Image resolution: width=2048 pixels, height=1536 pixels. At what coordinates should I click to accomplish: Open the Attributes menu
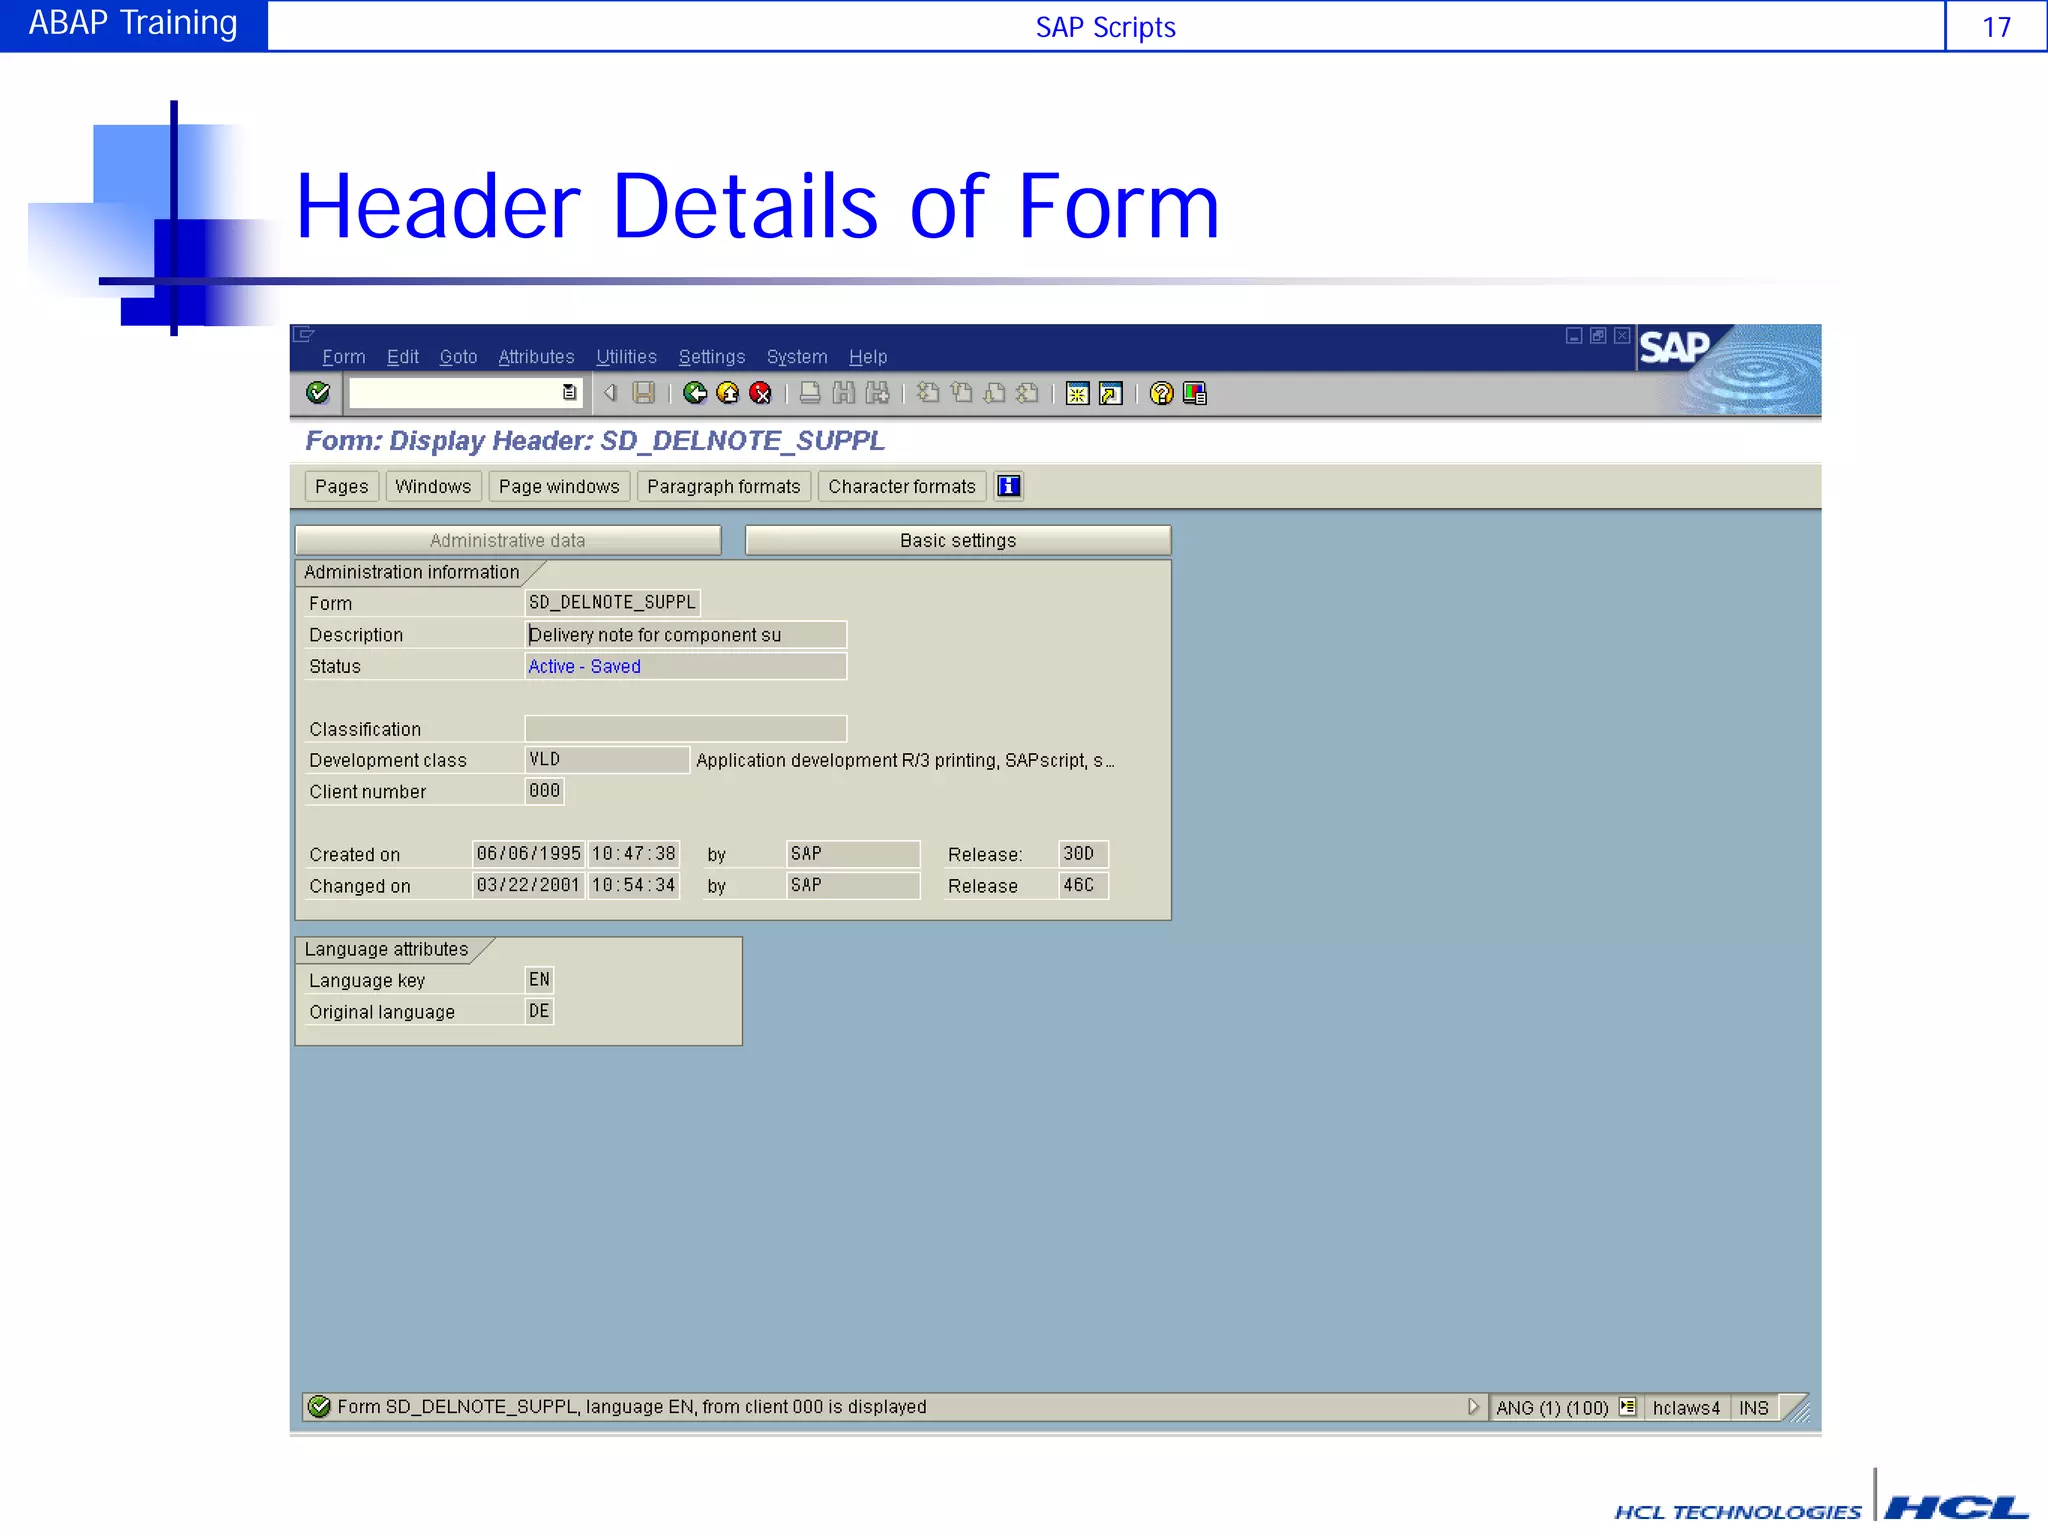536,357
